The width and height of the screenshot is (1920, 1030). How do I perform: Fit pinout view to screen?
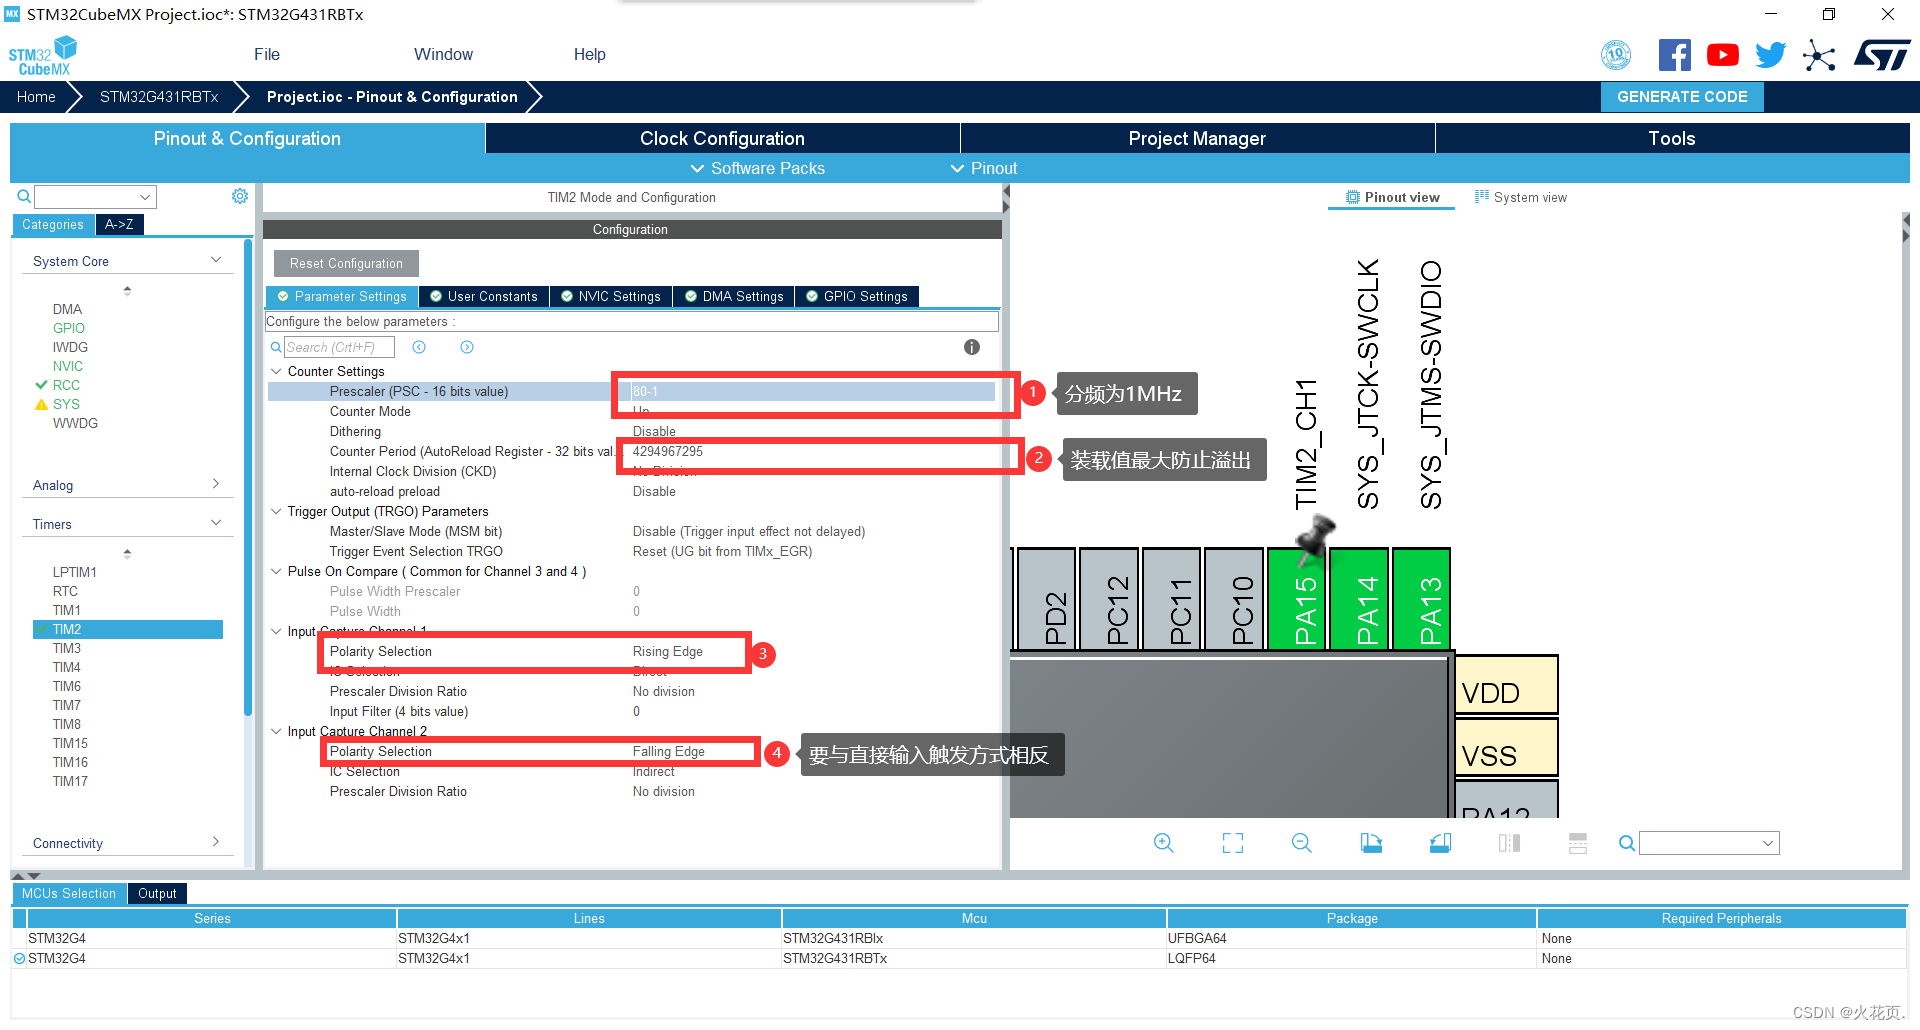[x=1233, y=843]
